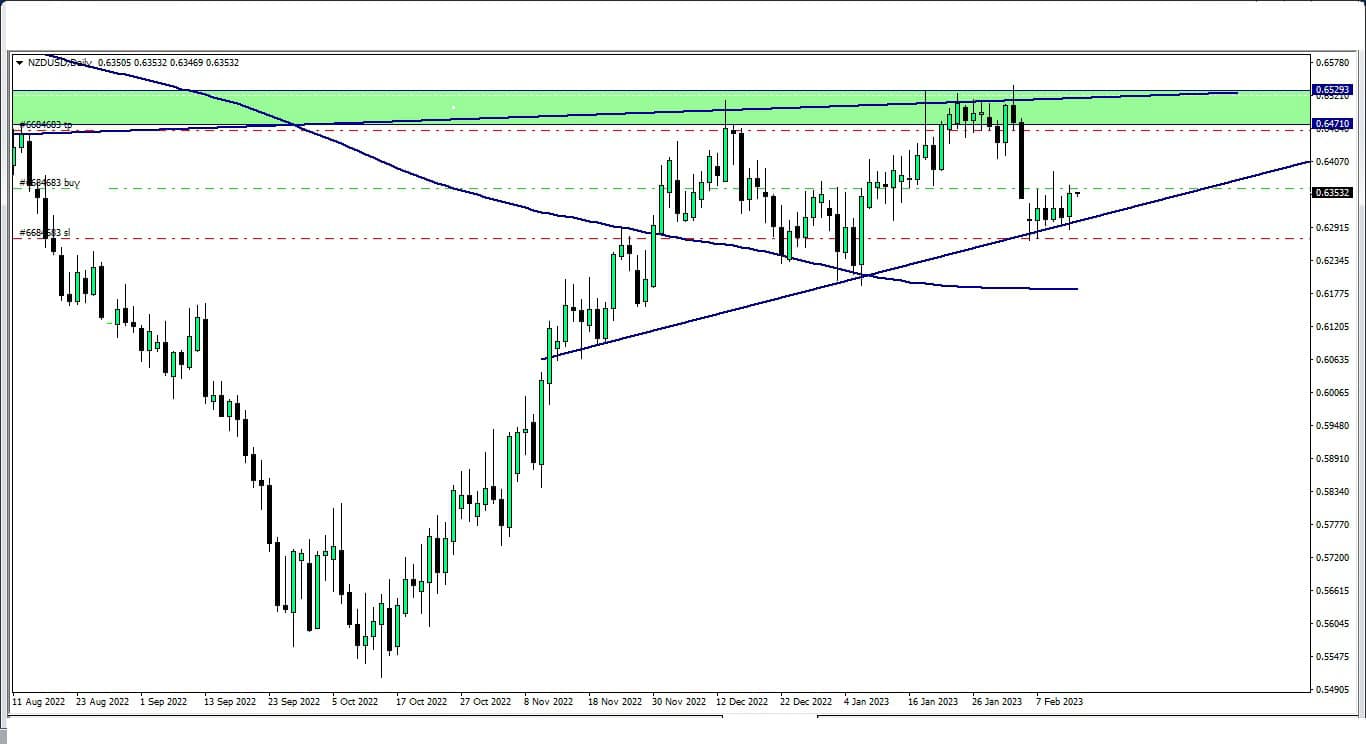1366x744 pixels.
Task: Click the 12 Dec 2022 date label
Action: coord(743,701)
